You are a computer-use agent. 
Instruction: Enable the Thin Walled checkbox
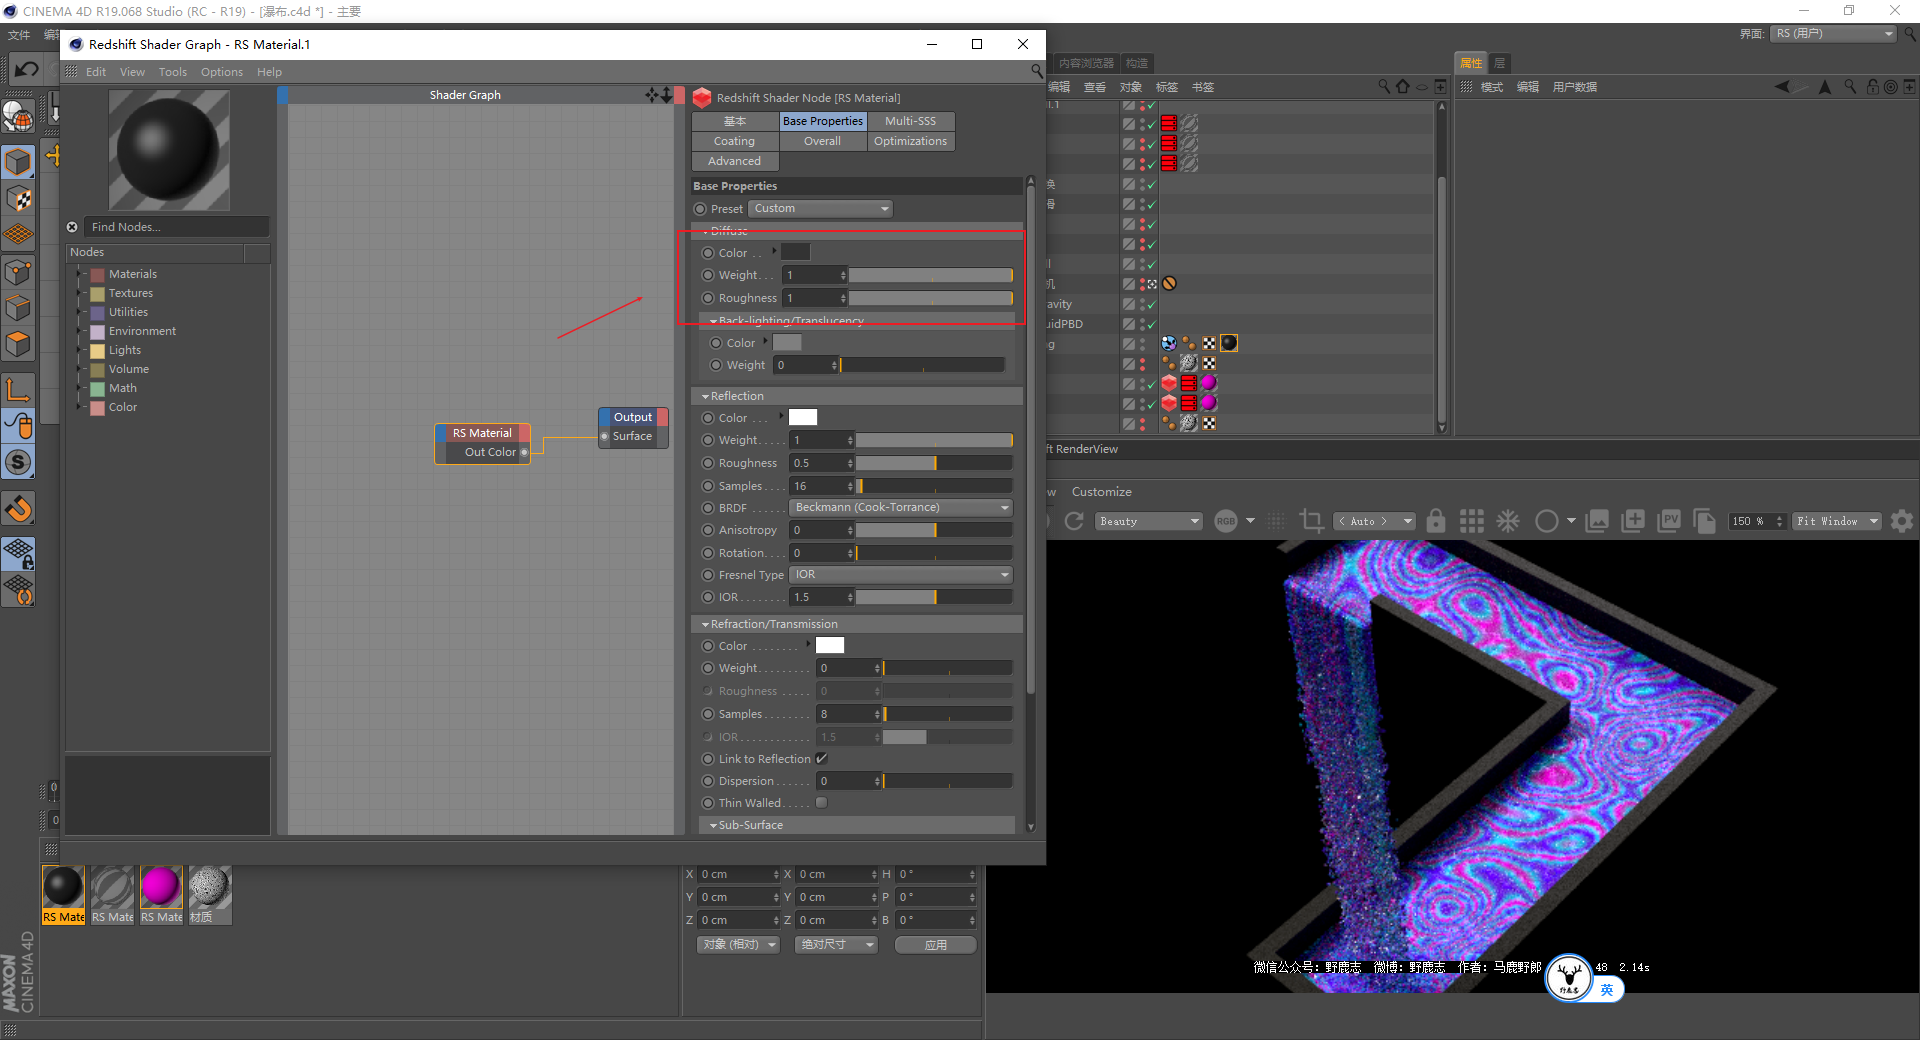822,803
